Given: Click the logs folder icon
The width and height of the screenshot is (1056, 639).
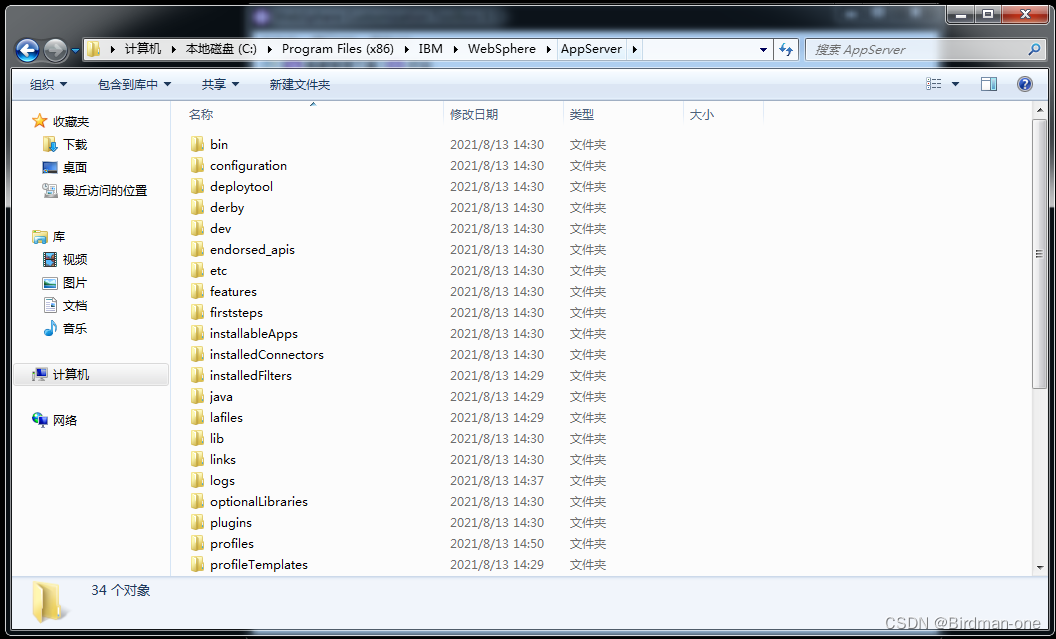Looking at the screenshot, I should [197, 480].
